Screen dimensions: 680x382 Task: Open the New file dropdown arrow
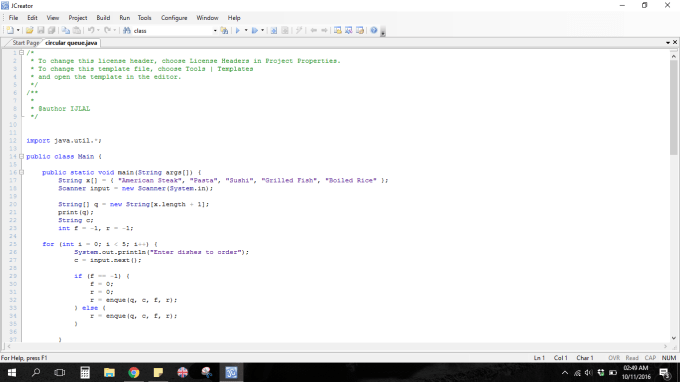[x=18, y=30]
